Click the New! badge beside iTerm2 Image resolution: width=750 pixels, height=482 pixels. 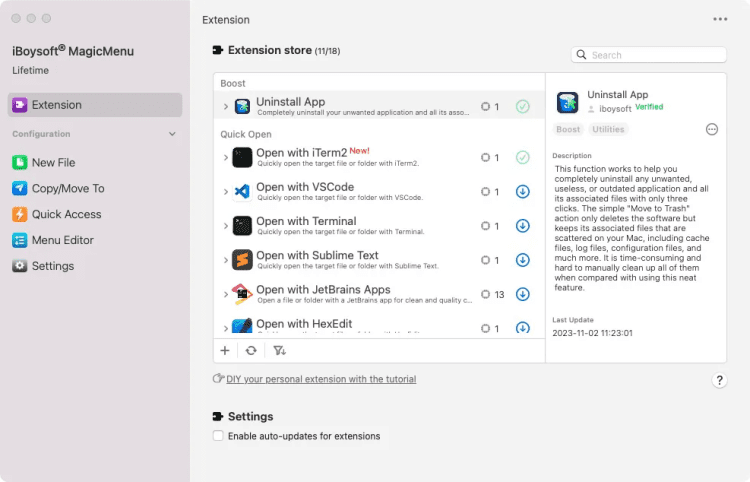[x=359, y=151]
